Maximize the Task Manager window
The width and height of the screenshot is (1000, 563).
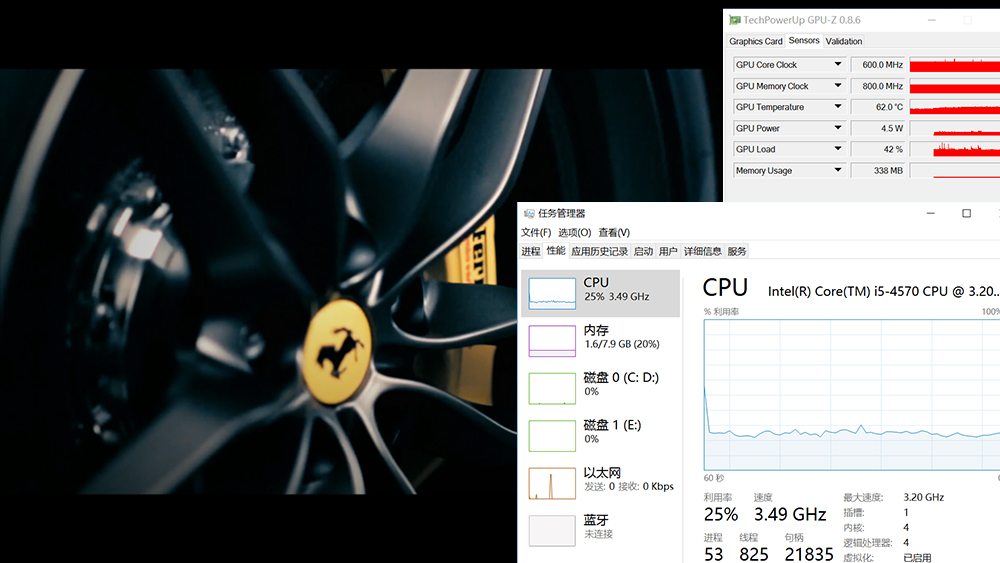click(x=966, y=213)
